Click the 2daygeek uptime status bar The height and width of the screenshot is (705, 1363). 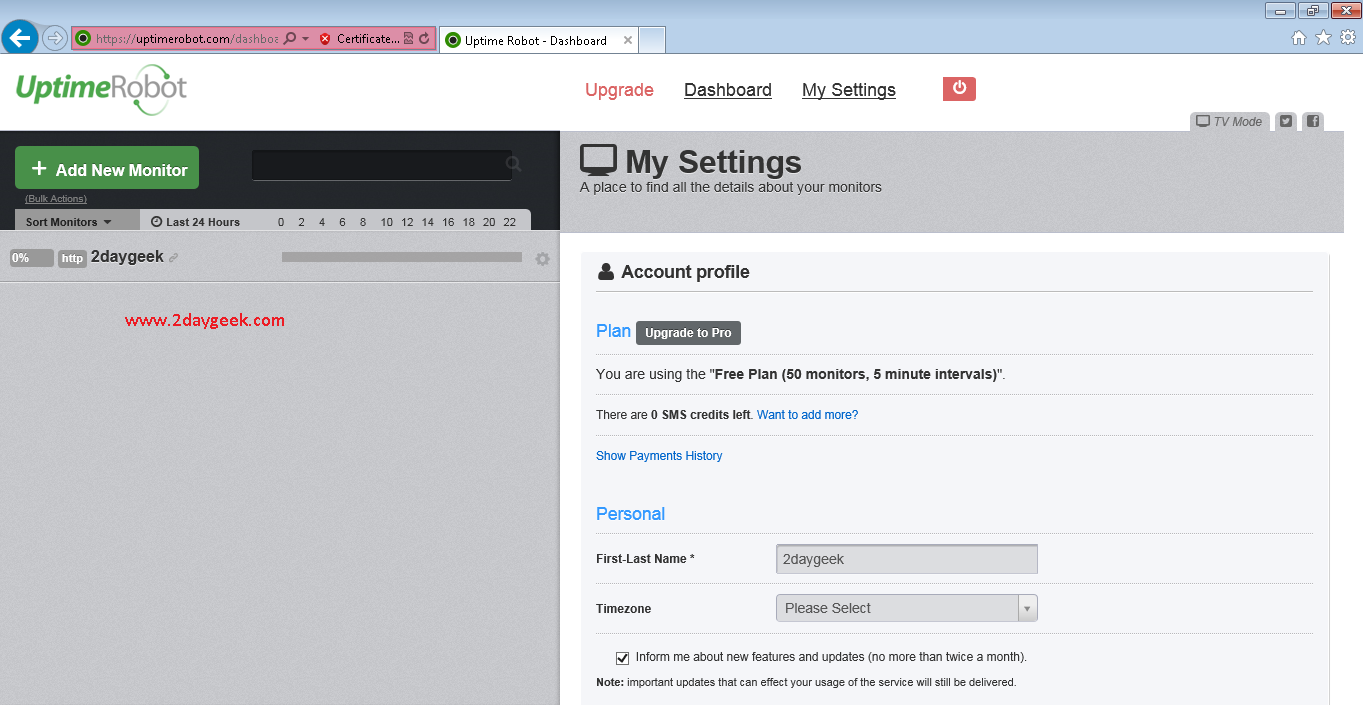(402, 257)
